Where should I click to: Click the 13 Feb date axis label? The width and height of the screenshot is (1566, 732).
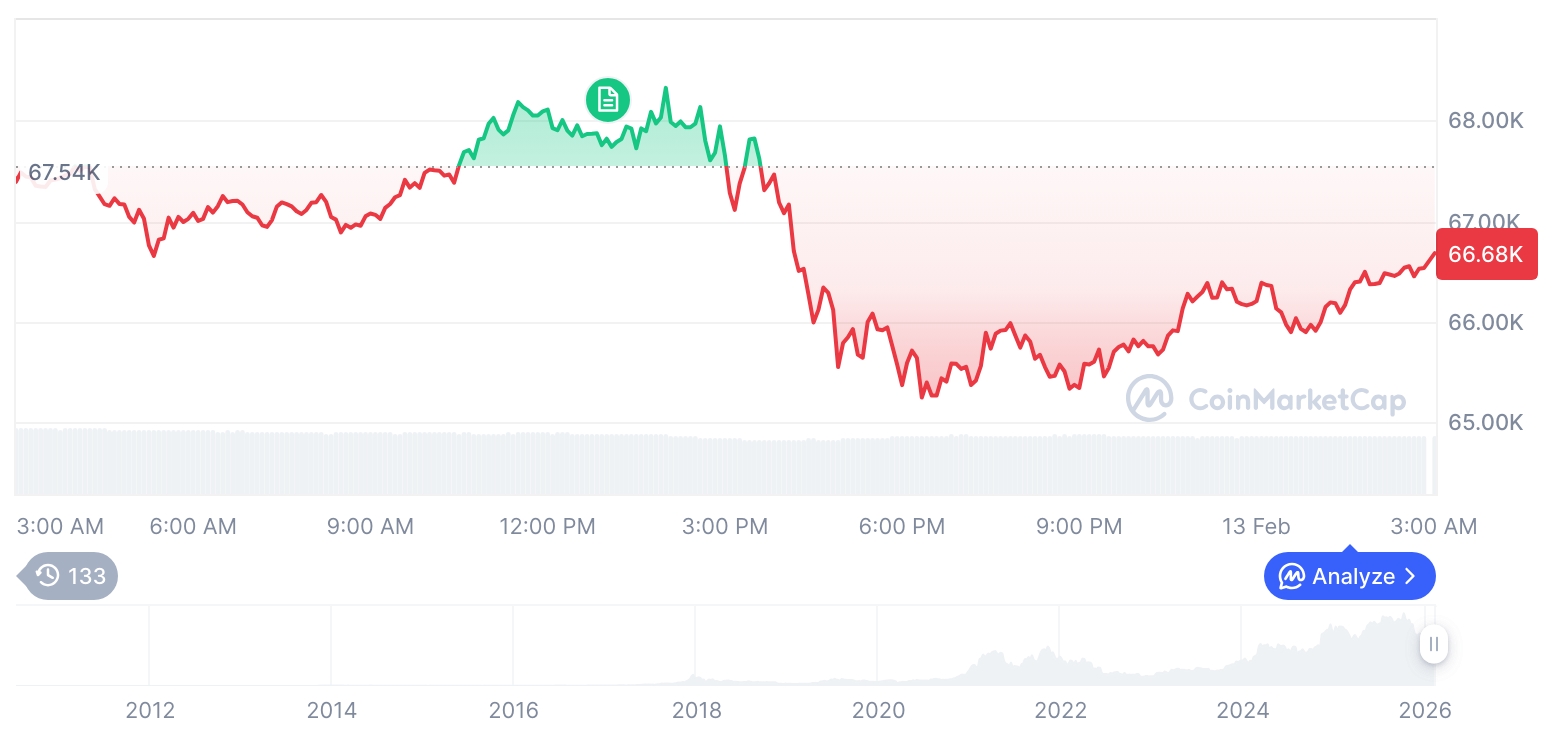pos(1256,526)
